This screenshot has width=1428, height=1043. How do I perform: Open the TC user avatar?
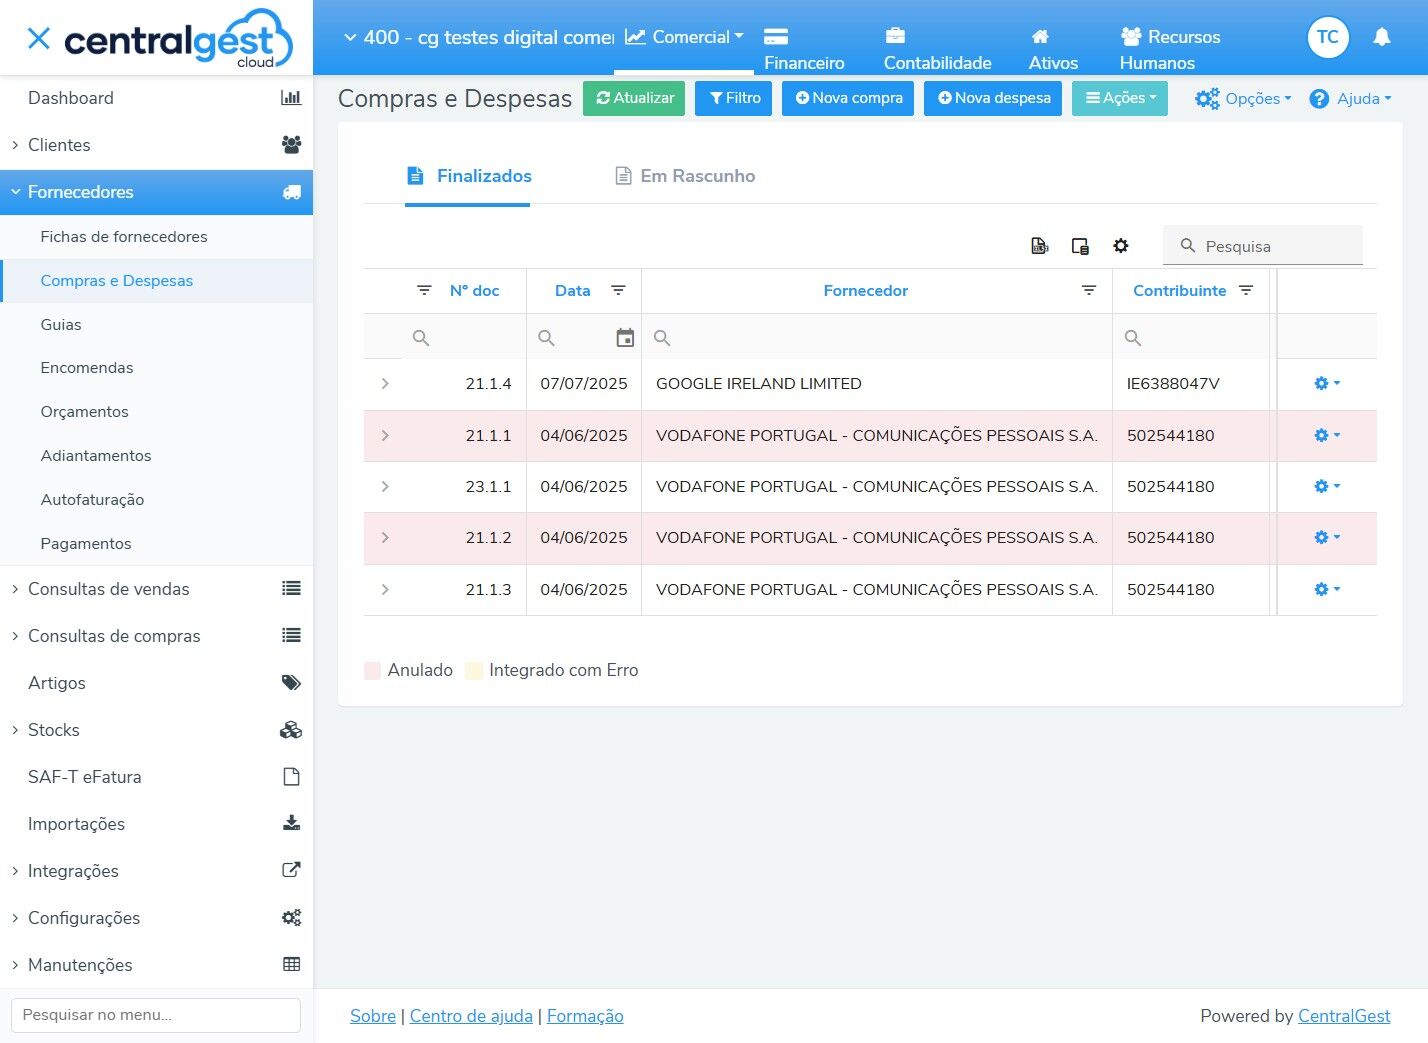pos(1328,37)
